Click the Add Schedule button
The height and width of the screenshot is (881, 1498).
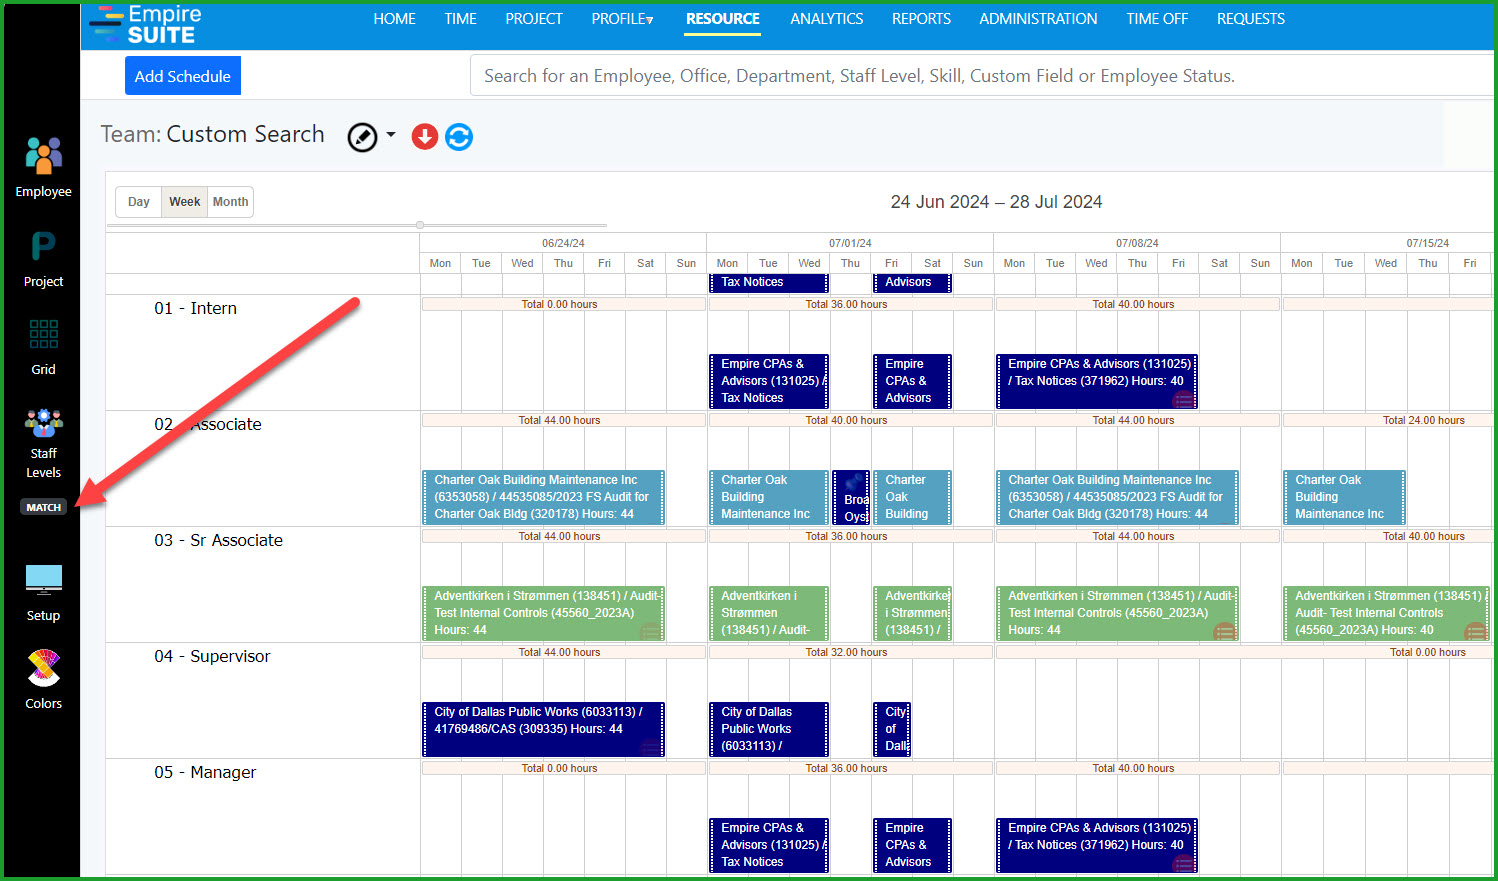183,76
